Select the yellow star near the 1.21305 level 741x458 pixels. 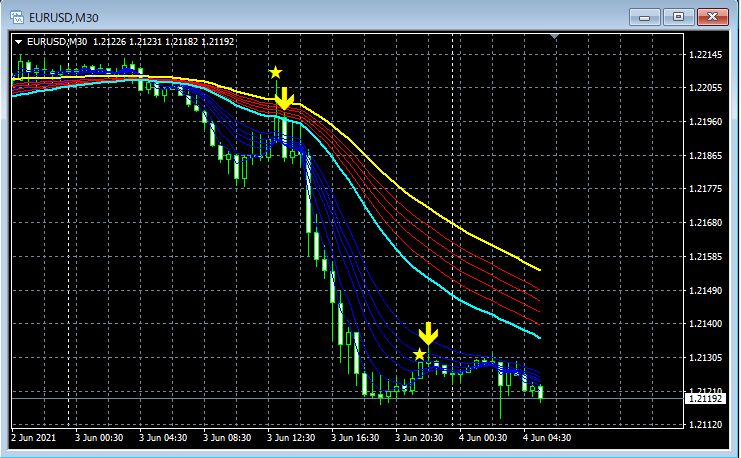419,354
